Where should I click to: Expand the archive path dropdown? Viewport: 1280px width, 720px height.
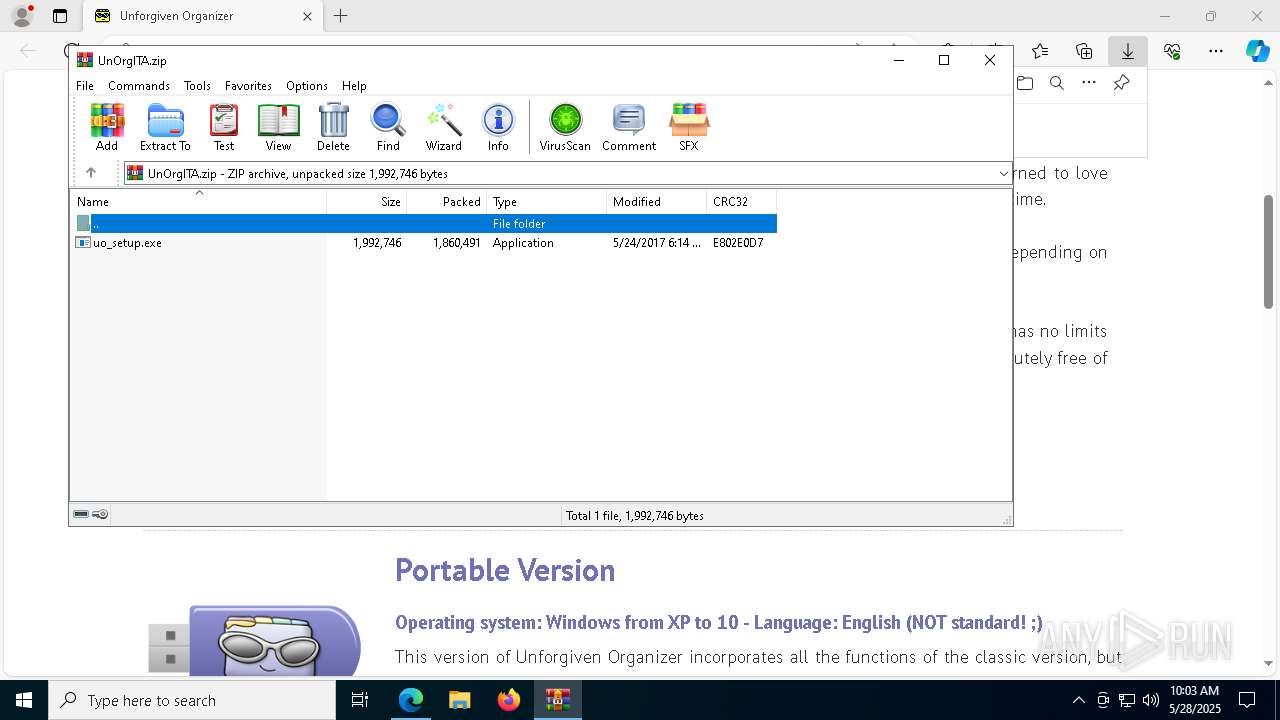coord(1004,174)
